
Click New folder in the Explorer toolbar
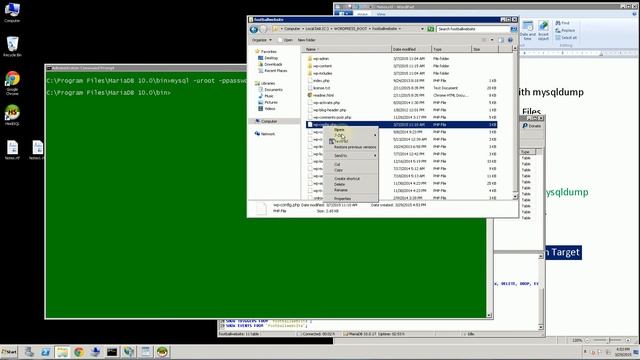pos(307,40)
